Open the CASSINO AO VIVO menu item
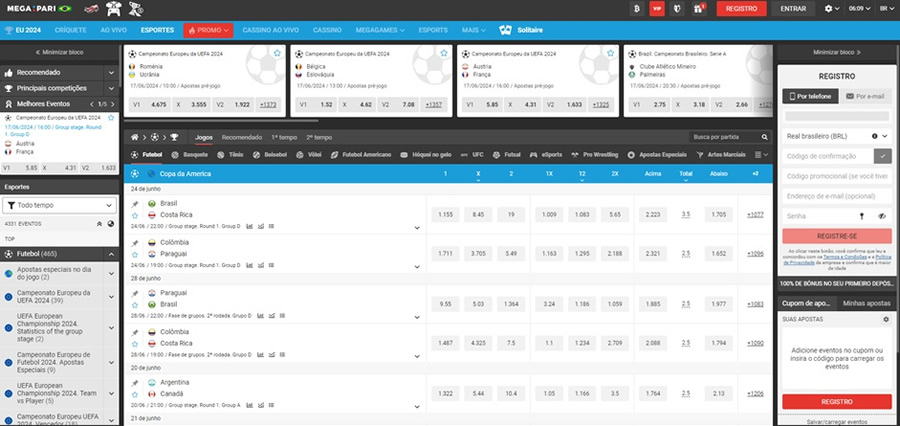This screenshot has height=426, width=900. coord(273,30)
